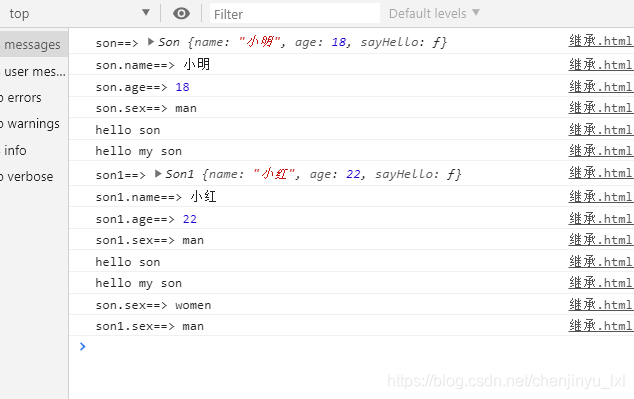The width and height of the screenshot is (634, 399).
Task: Expand the Son1 object with 小红
Action: (x=158, y=173)
